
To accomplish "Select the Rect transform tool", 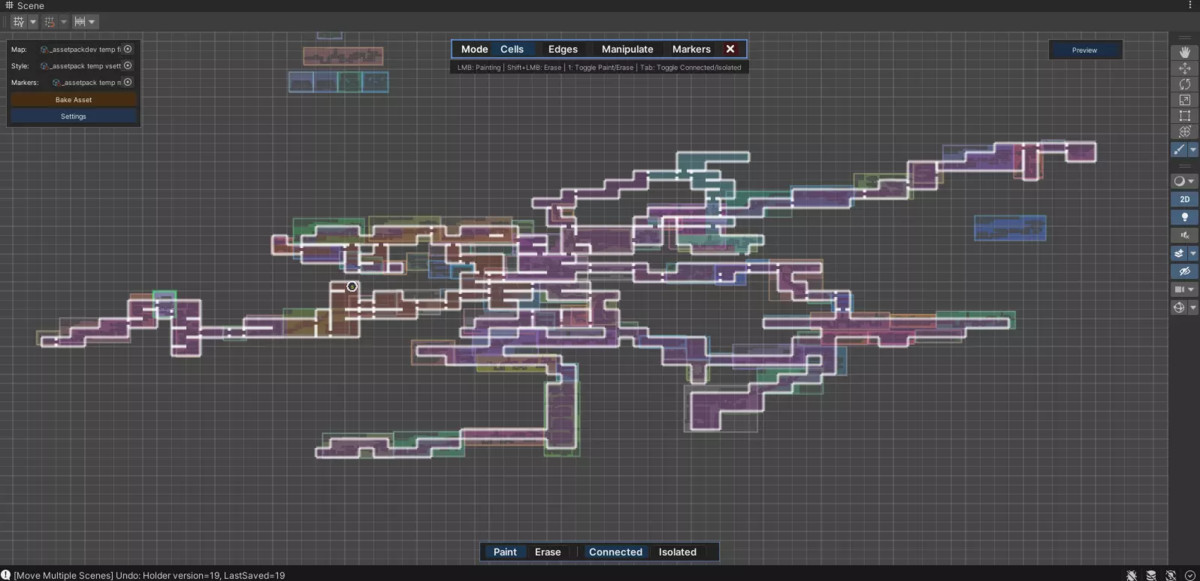I will pyautogui.click(x=1185, y=116).
